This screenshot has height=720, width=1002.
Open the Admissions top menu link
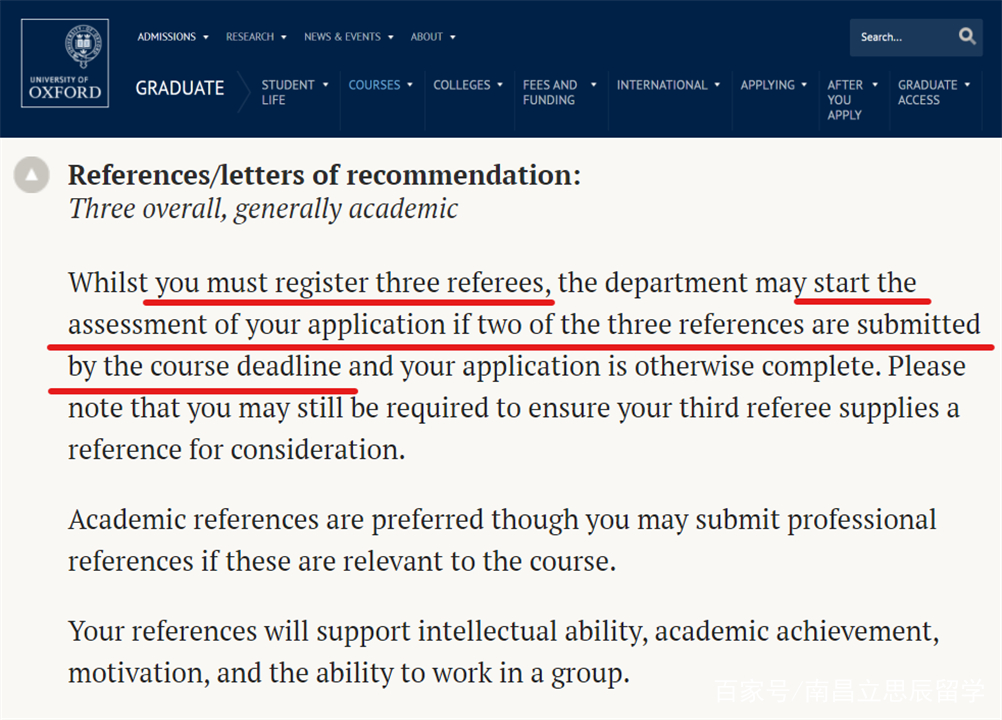166,37
